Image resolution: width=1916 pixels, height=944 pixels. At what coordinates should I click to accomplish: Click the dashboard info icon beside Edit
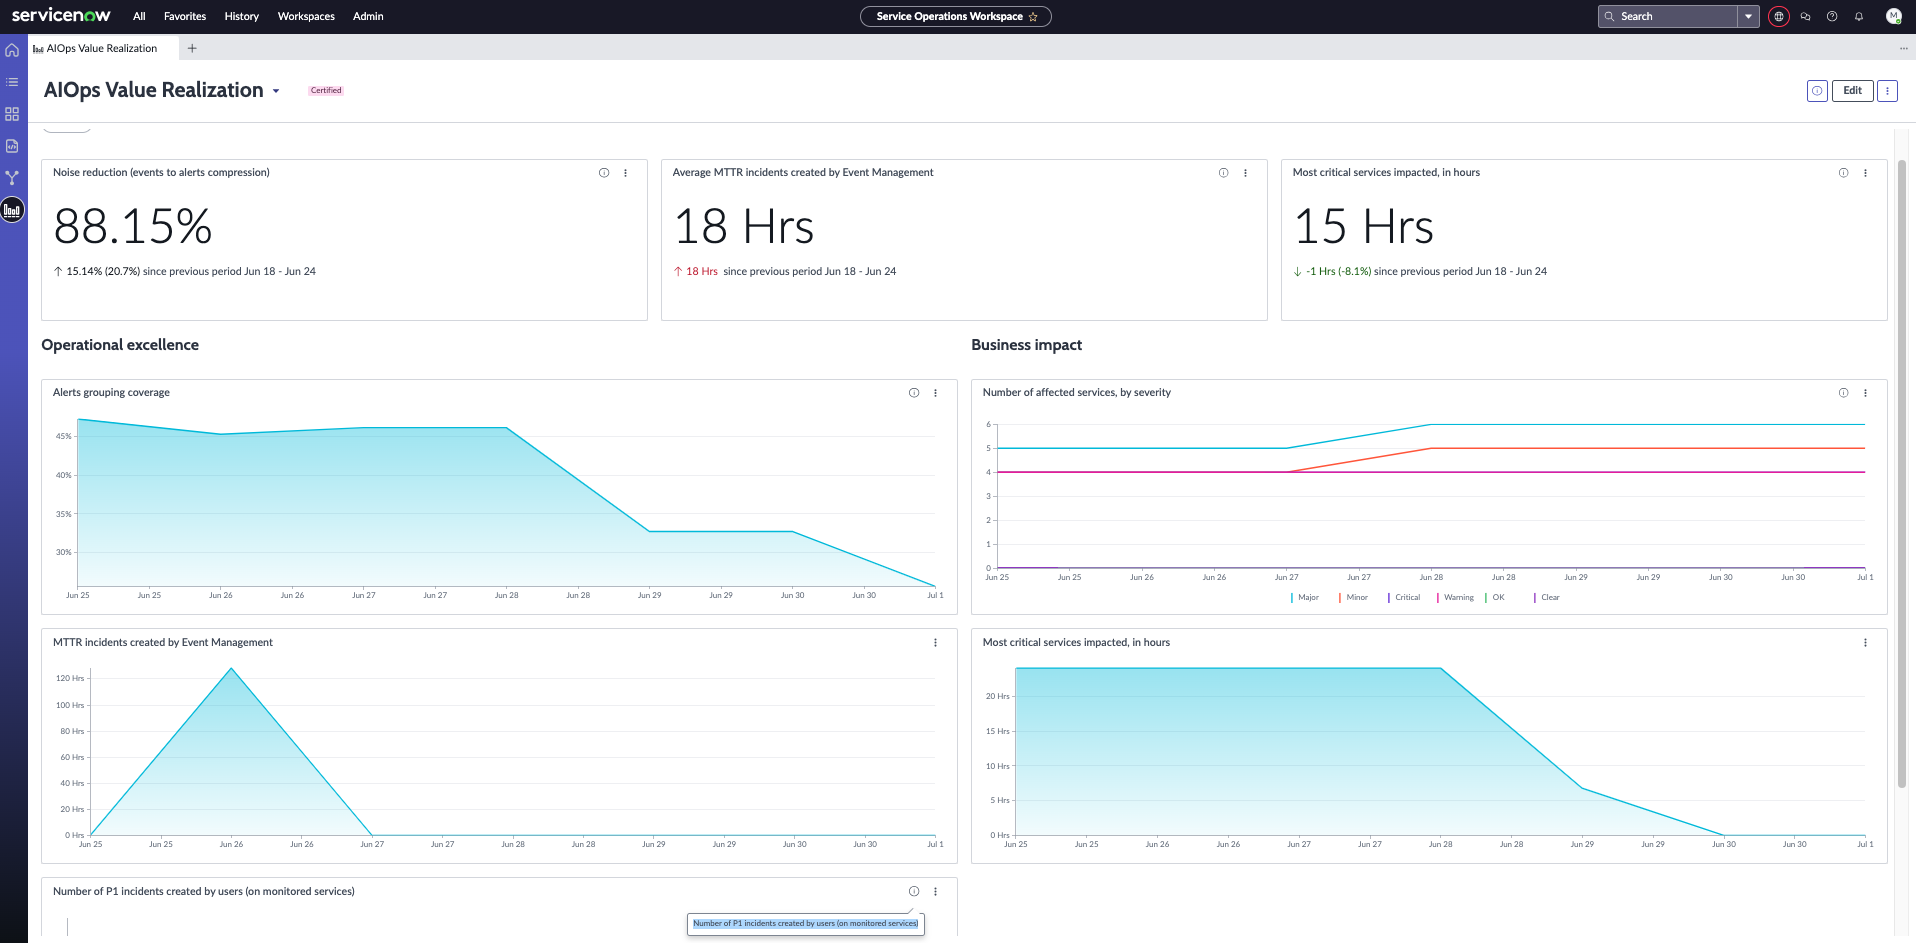[1818, 90]
